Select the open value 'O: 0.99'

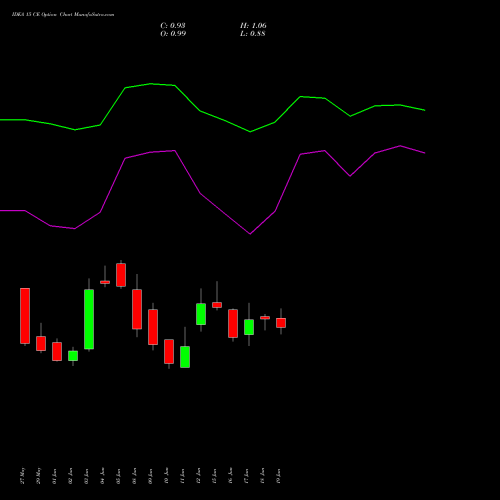click(x=173, y=34)
